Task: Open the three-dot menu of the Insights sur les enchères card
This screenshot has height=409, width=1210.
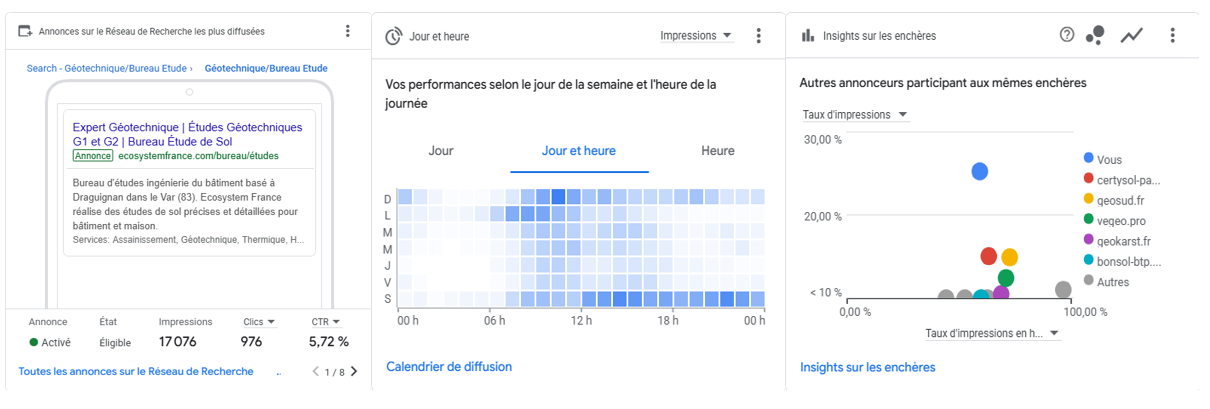Action: [x=1172, y=35]
